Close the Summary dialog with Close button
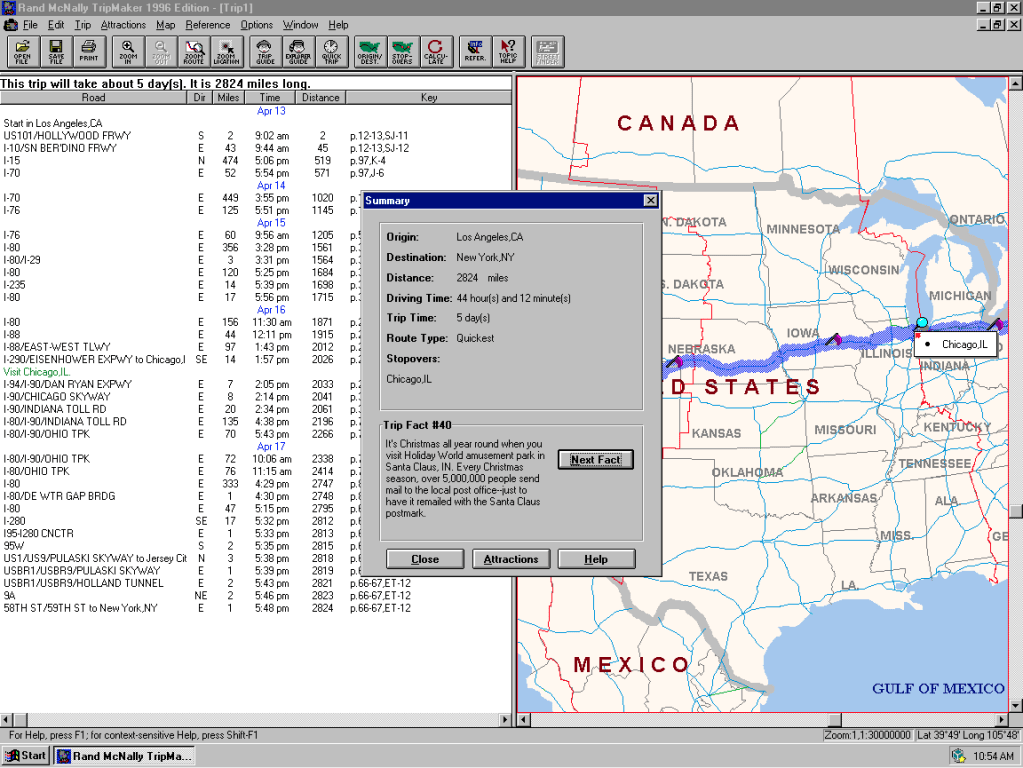1023x768 pixels. (x=424, y=559)
